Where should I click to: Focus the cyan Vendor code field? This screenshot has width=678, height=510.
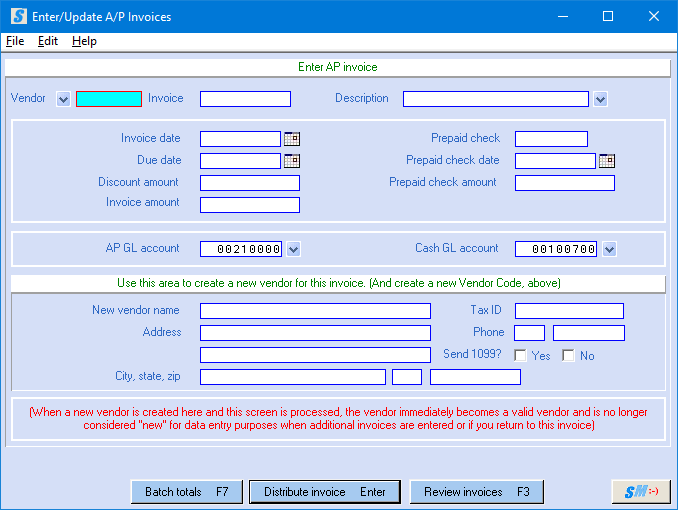tap(109, 99)
